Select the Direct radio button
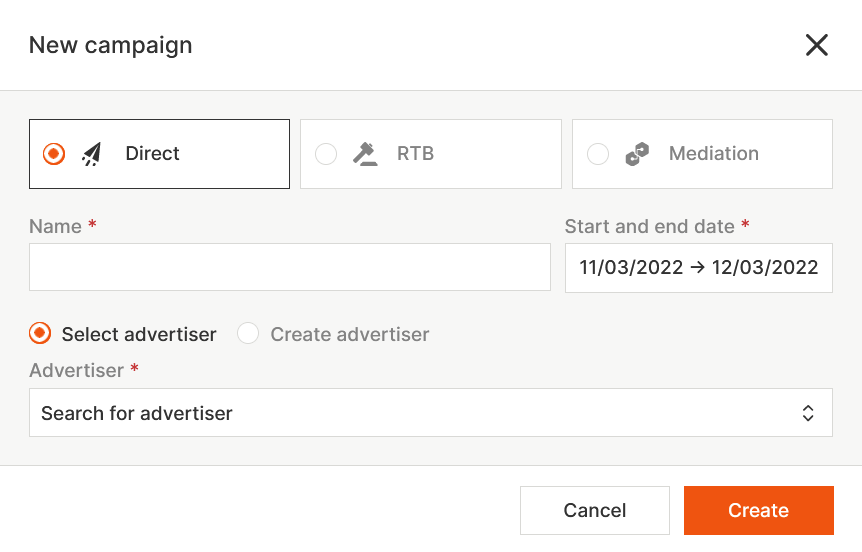Image resolution: width=862 pixels, height=552 pixels. [54, 154]
